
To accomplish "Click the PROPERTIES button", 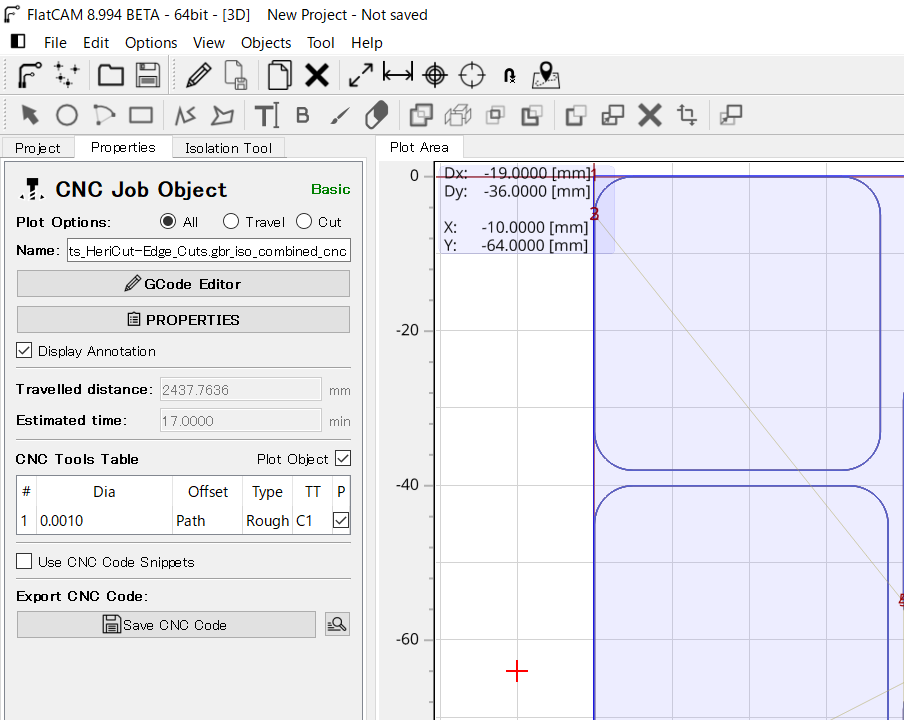I will 183,319.
